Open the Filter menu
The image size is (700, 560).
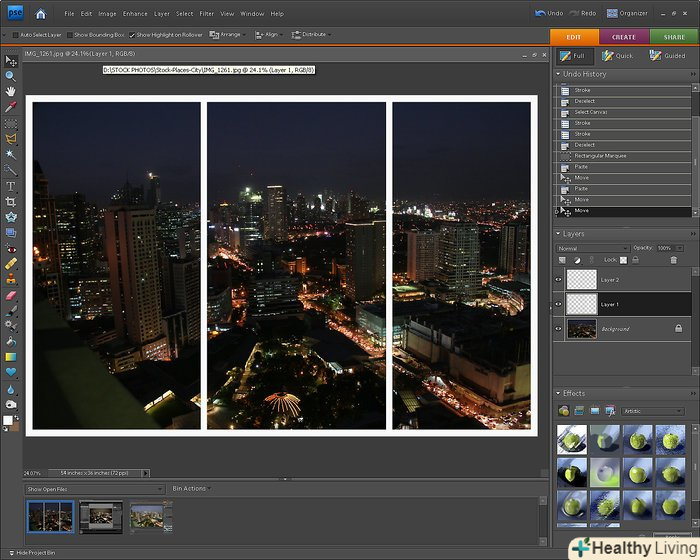[x=206, y=14]
